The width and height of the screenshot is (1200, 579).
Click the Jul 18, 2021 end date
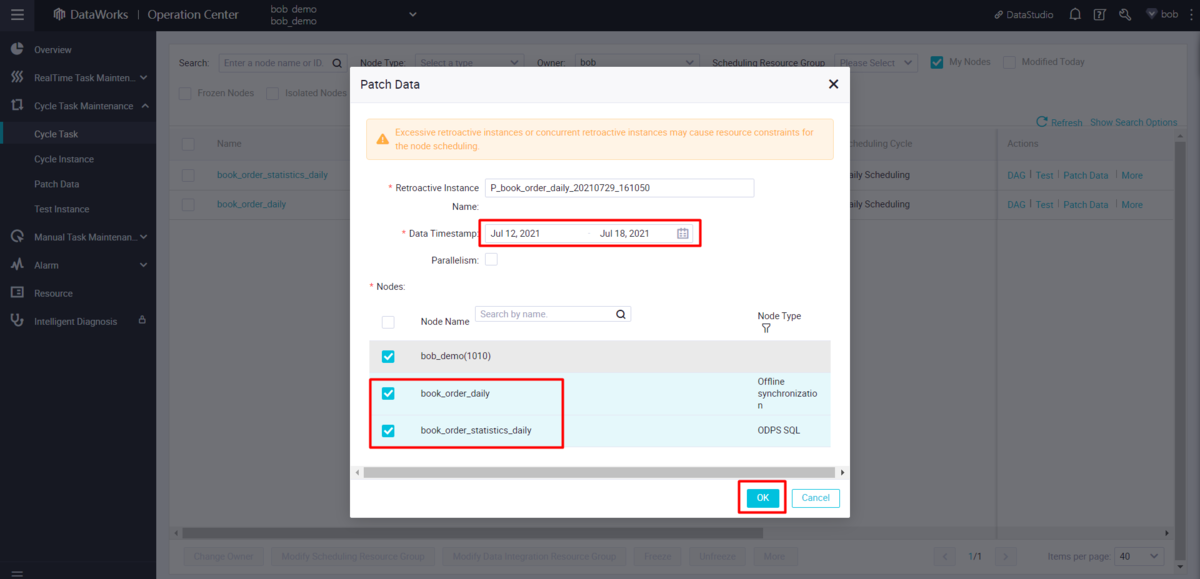[624, 233]
